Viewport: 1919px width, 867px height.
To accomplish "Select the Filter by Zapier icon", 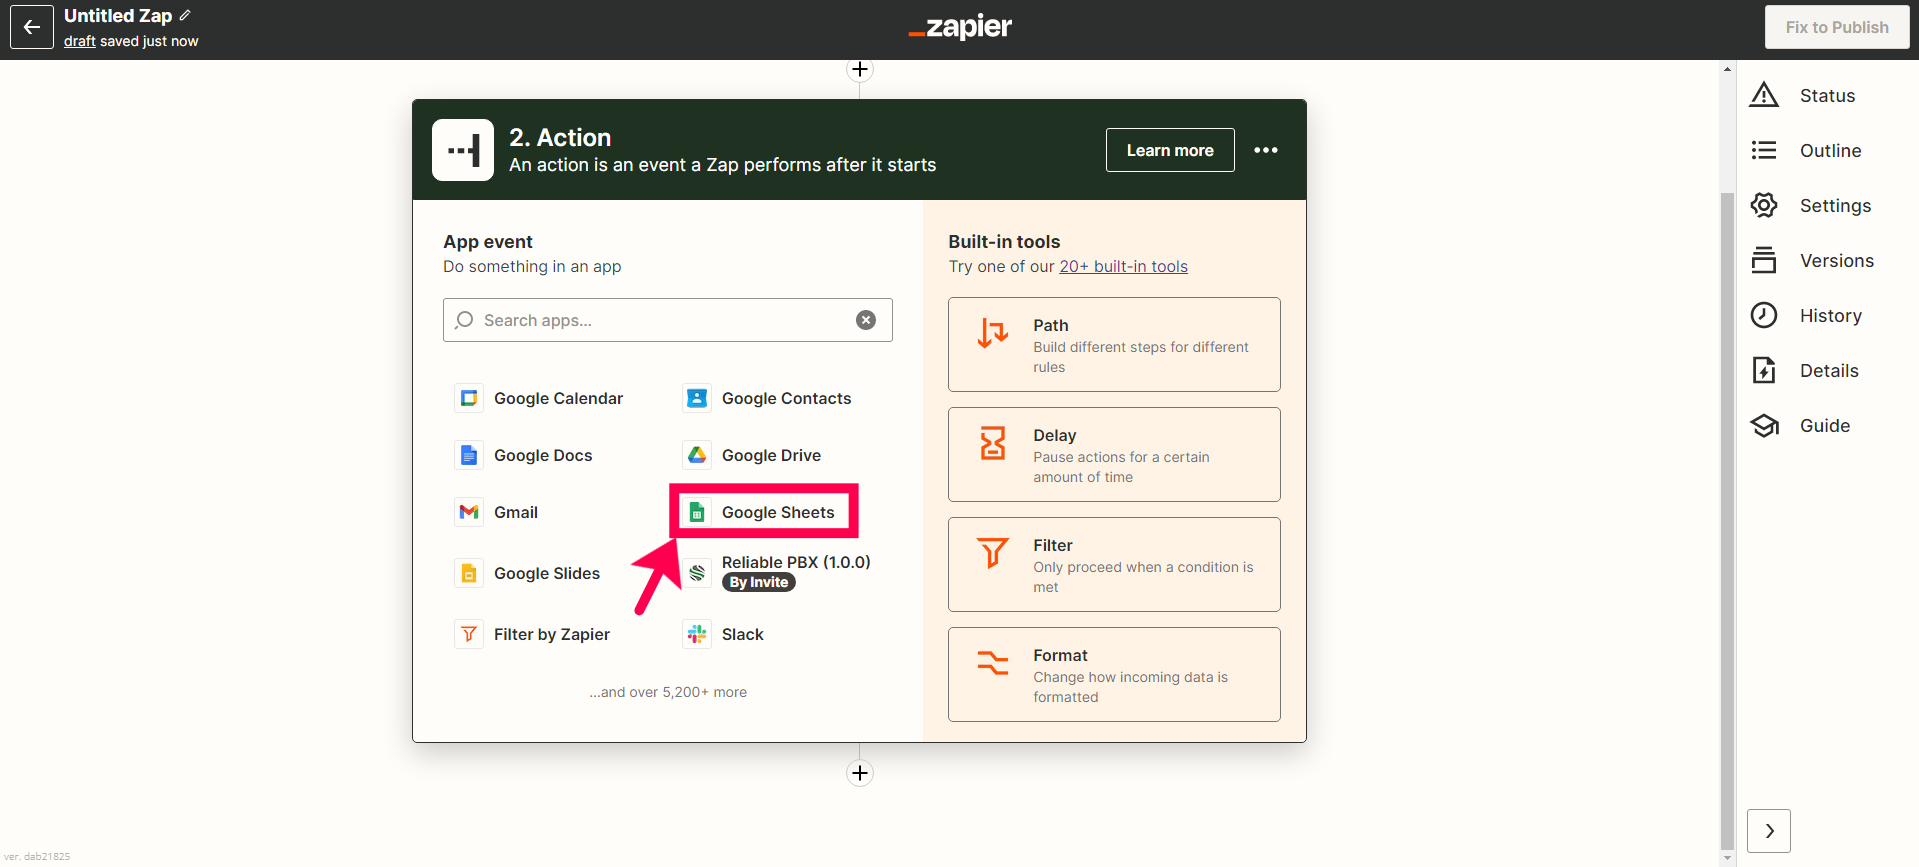I will pyautogui.click(x=469, y=634).
